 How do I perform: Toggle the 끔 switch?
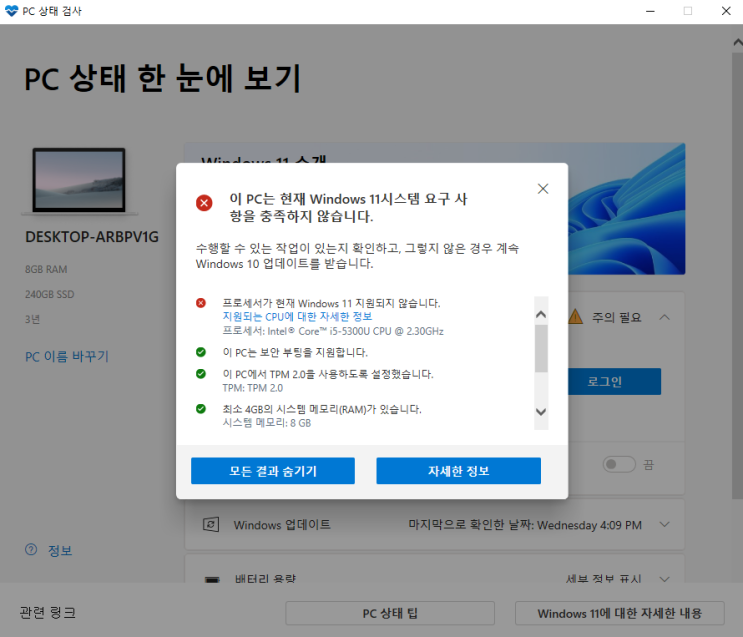(619, 464)
